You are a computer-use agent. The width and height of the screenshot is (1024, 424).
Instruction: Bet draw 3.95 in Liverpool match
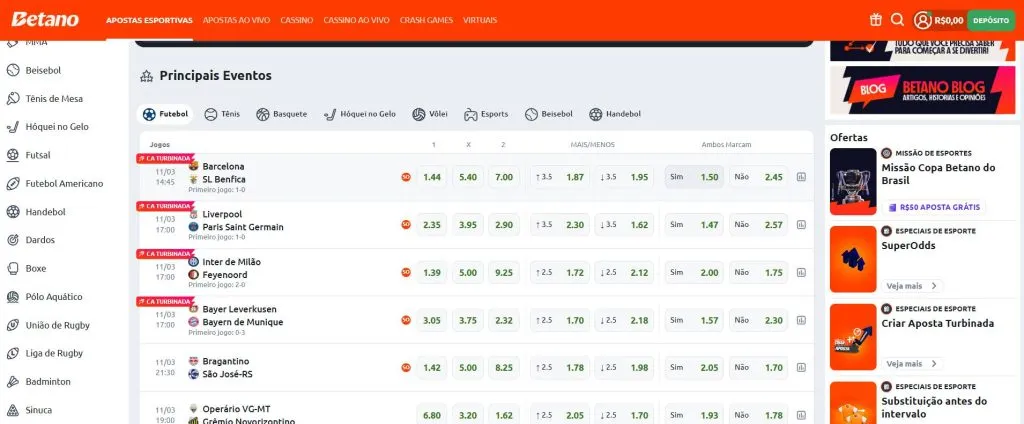468,225
